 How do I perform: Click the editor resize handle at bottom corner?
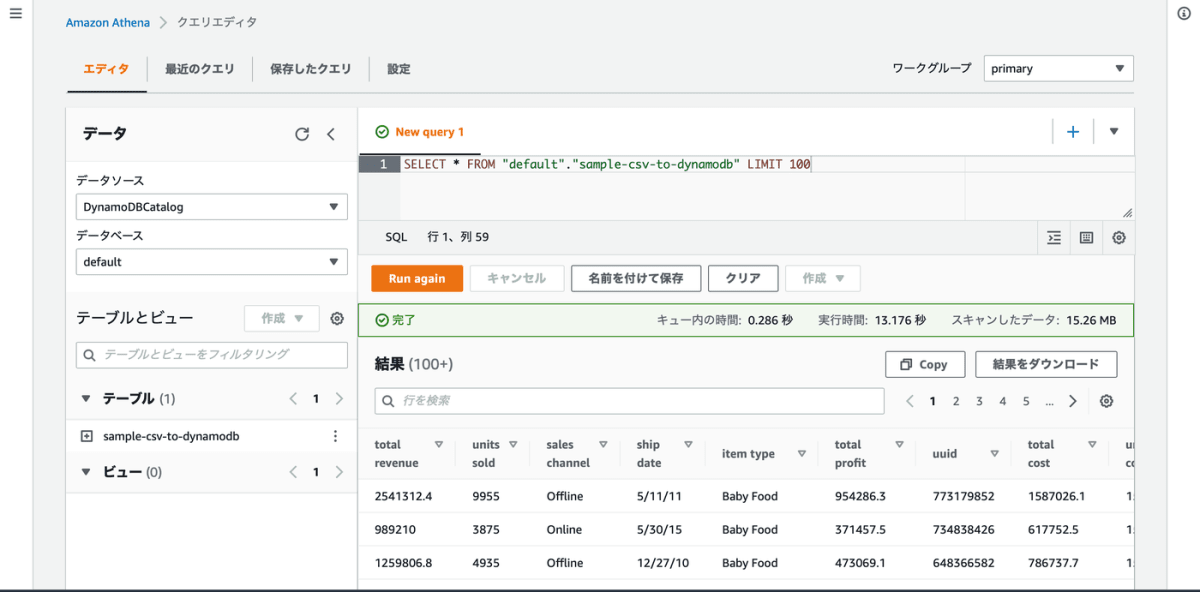(1127, 213)
